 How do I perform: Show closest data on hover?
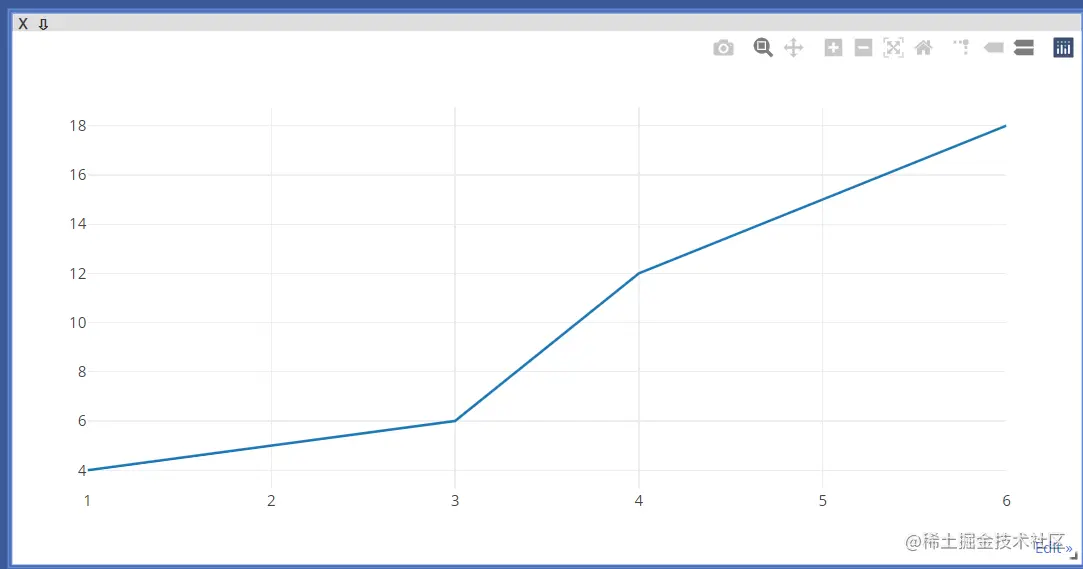coord(993,48)
